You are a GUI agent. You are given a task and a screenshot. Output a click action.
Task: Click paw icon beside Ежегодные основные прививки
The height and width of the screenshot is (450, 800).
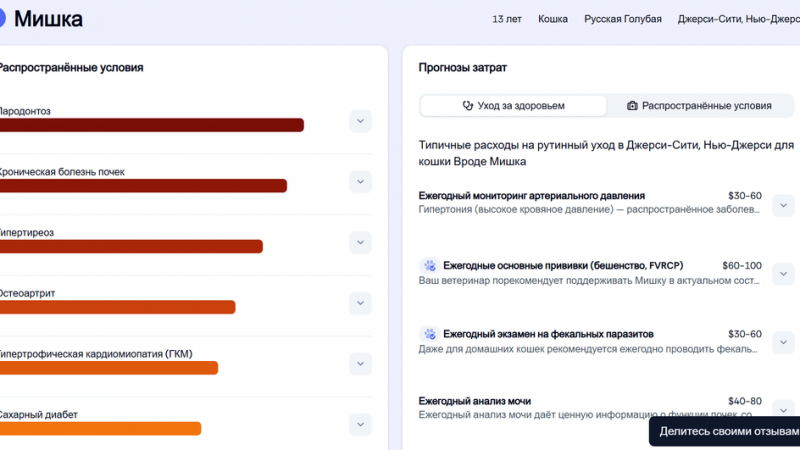tap(430, 266)
